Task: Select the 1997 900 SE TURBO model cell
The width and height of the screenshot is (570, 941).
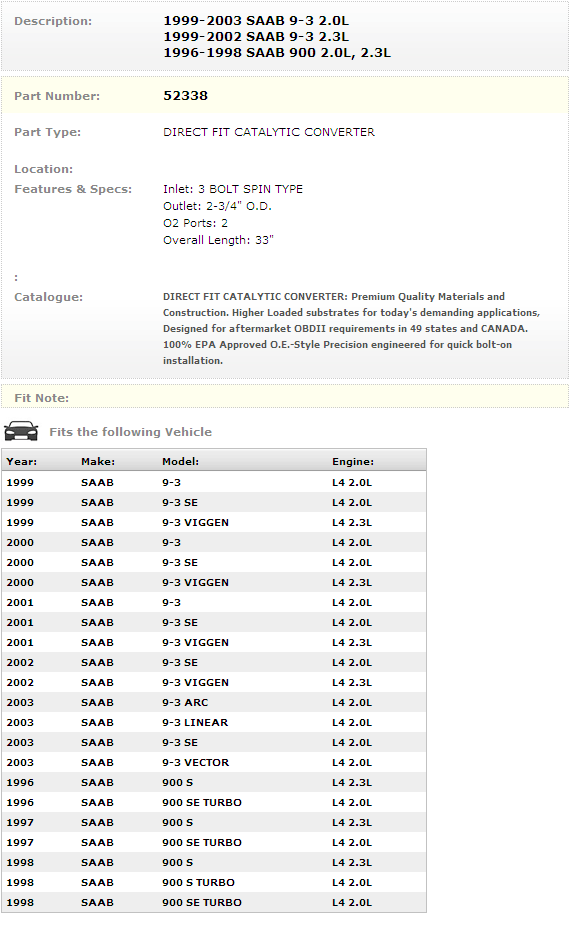Action: click(202, 843)
